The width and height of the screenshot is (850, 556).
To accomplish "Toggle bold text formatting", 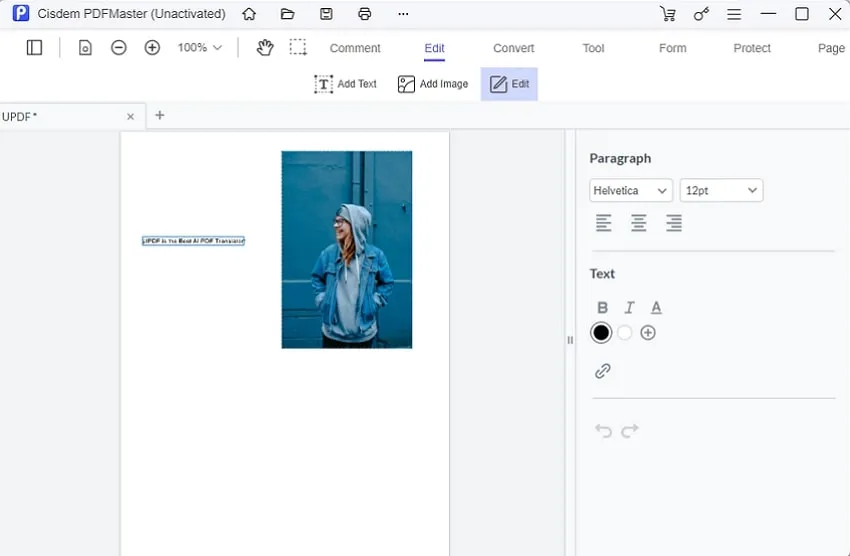I will 602,308.
